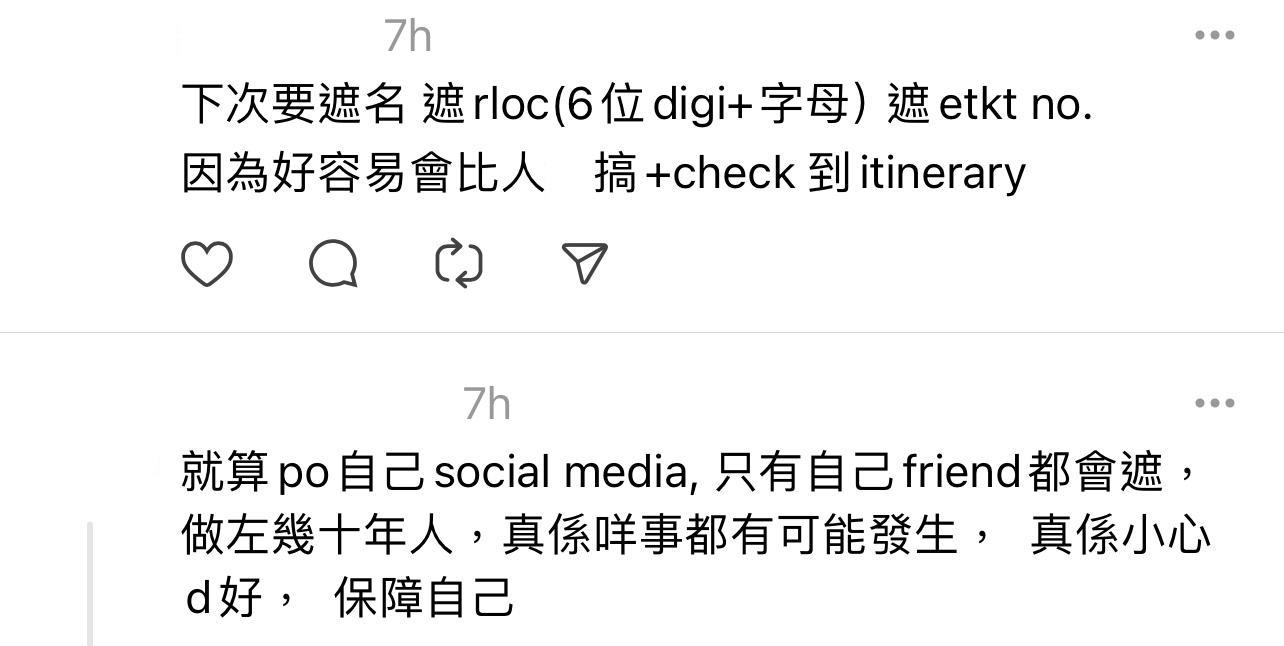Repost the reply about etkt no.
The height and width of the screenshot is (646, 1284).
pos(459,264)
